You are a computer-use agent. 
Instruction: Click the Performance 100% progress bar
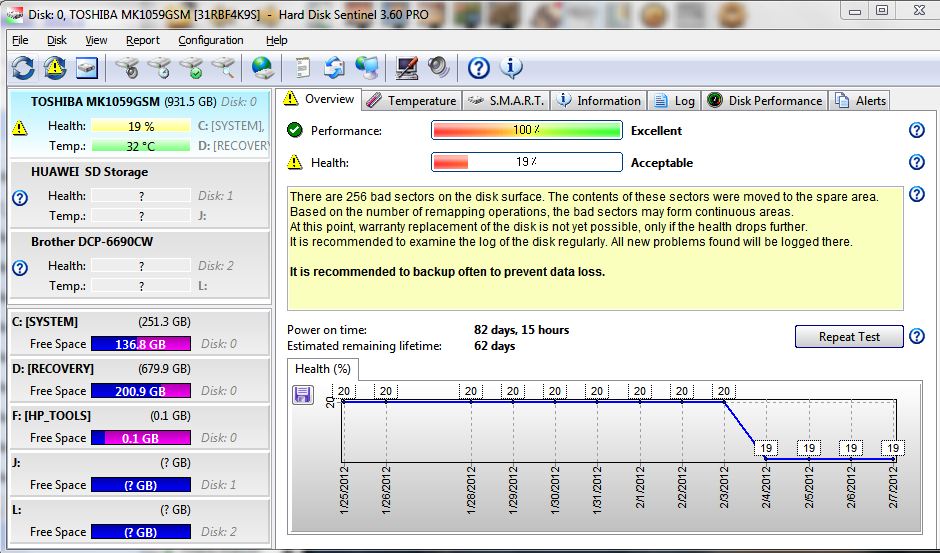coord(526,130)
